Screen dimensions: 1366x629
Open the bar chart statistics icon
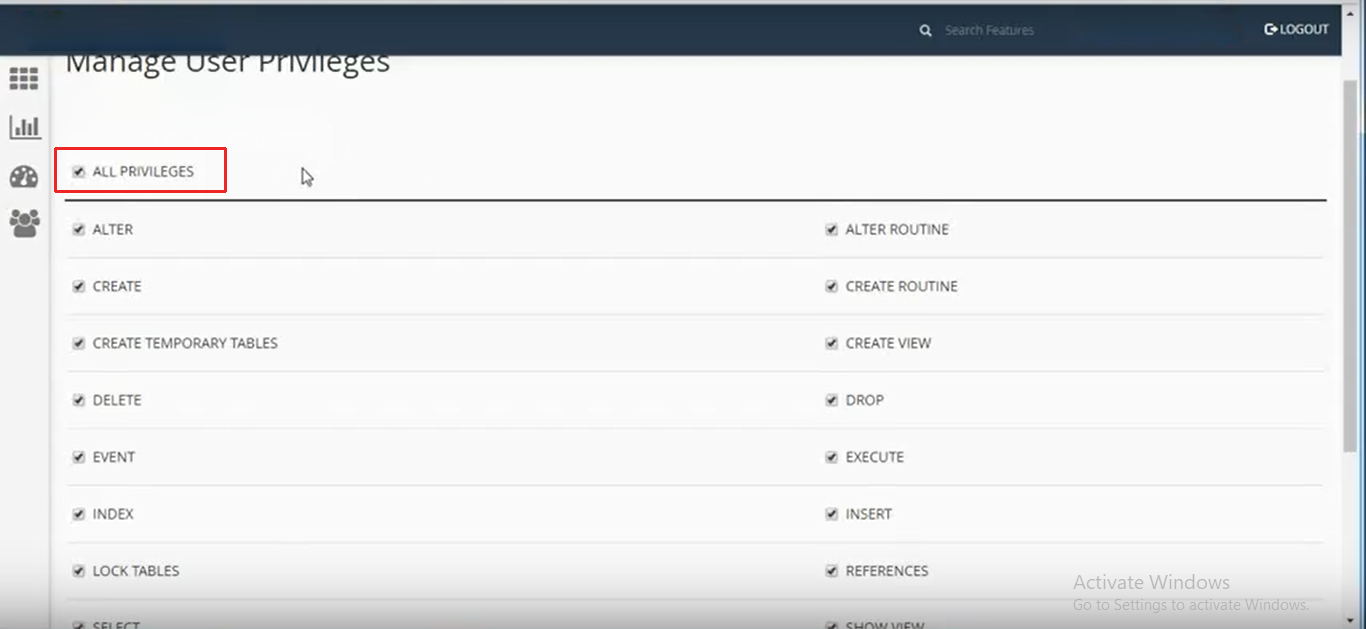click(x=24, y=127)
